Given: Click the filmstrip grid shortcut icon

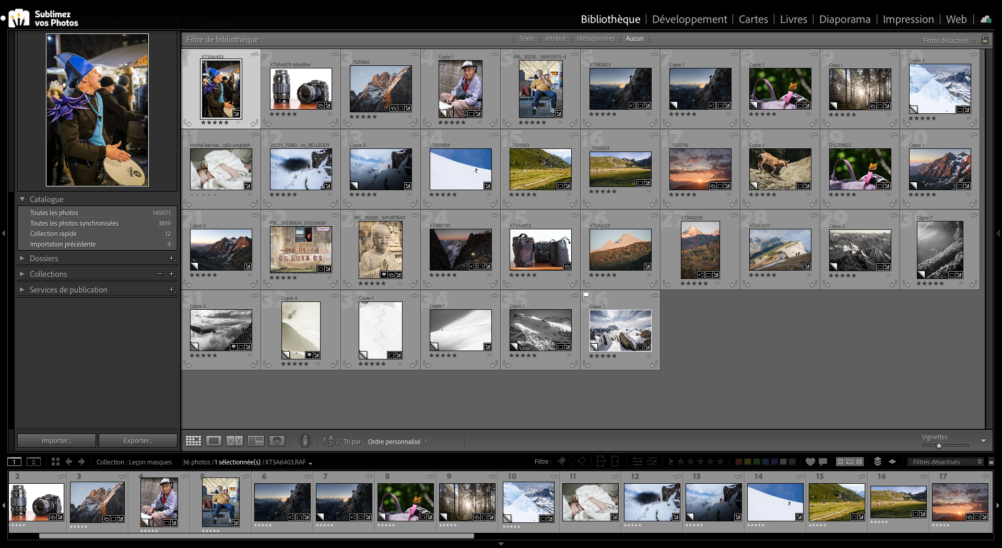Looking at the screenshot, I should coord(56,462).
